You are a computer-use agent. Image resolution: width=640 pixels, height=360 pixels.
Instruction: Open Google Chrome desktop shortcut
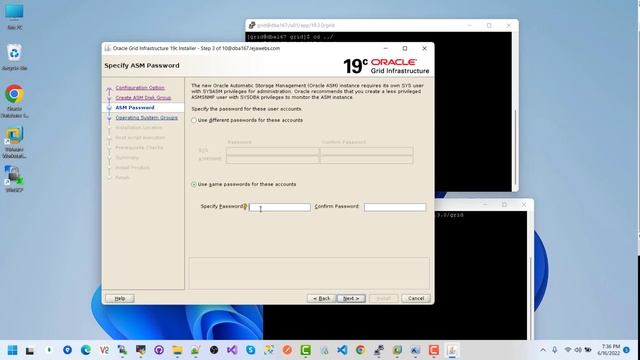click(14, 101)
